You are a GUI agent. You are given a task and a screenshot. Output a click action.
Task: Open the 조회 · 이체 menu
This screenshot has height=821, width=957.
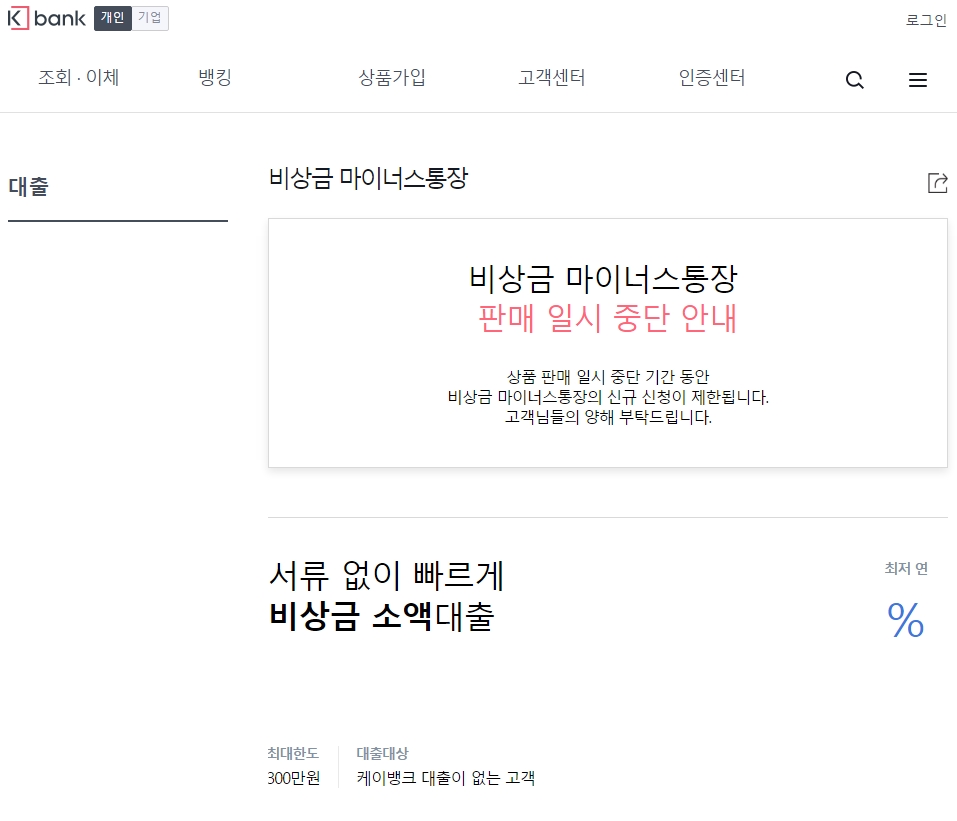point(78,78)
